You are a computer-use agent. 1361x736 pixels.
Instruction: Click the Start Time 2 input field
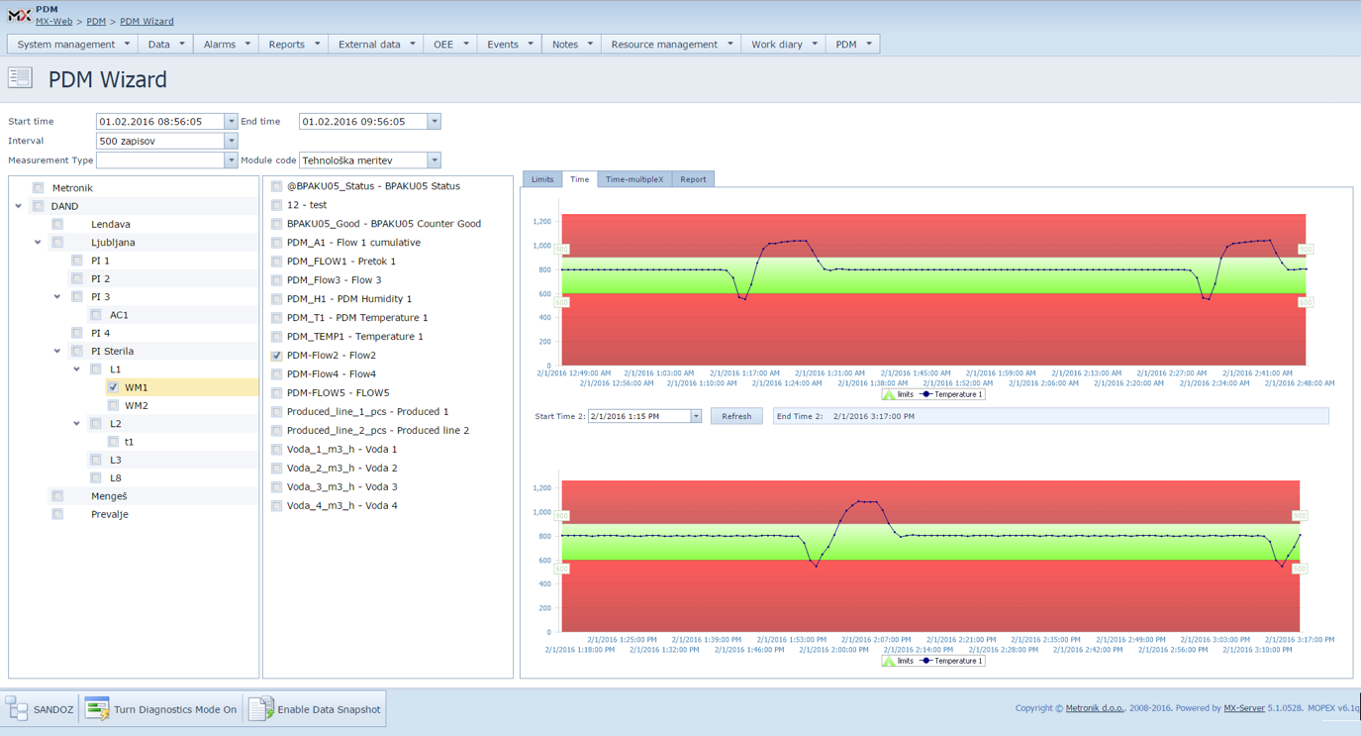(x=639, y=416)
